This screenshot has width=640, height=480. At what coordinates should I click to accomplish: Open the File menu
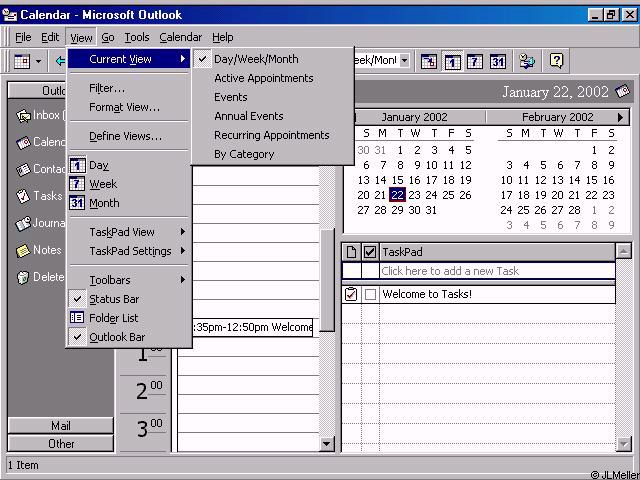click(23, 37)
